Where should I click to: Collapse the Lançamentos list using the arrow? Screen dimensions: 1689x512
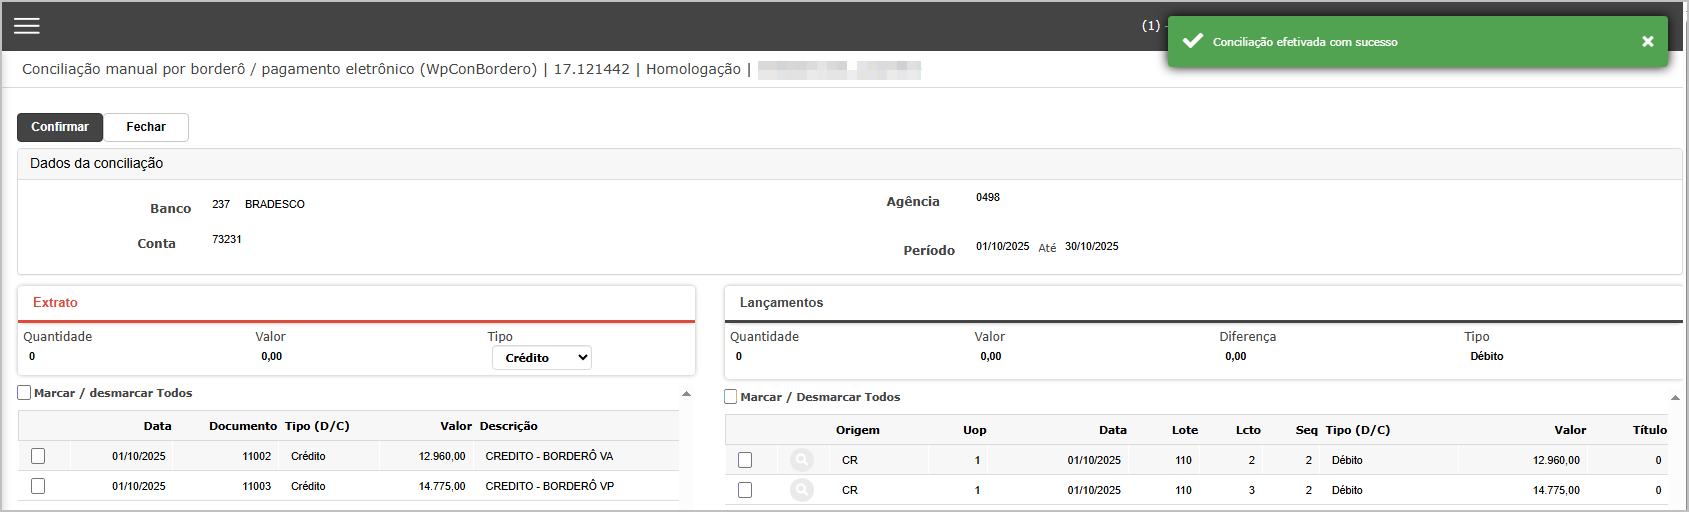pyautogui.click(x=1675, y=398)
